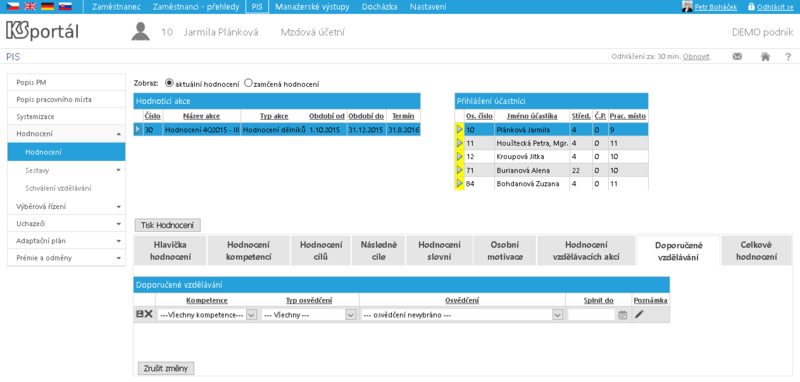Viewport: 800px width, 382px height.
Task: Open help question mark icon
Action: click(x=788, y=57)
